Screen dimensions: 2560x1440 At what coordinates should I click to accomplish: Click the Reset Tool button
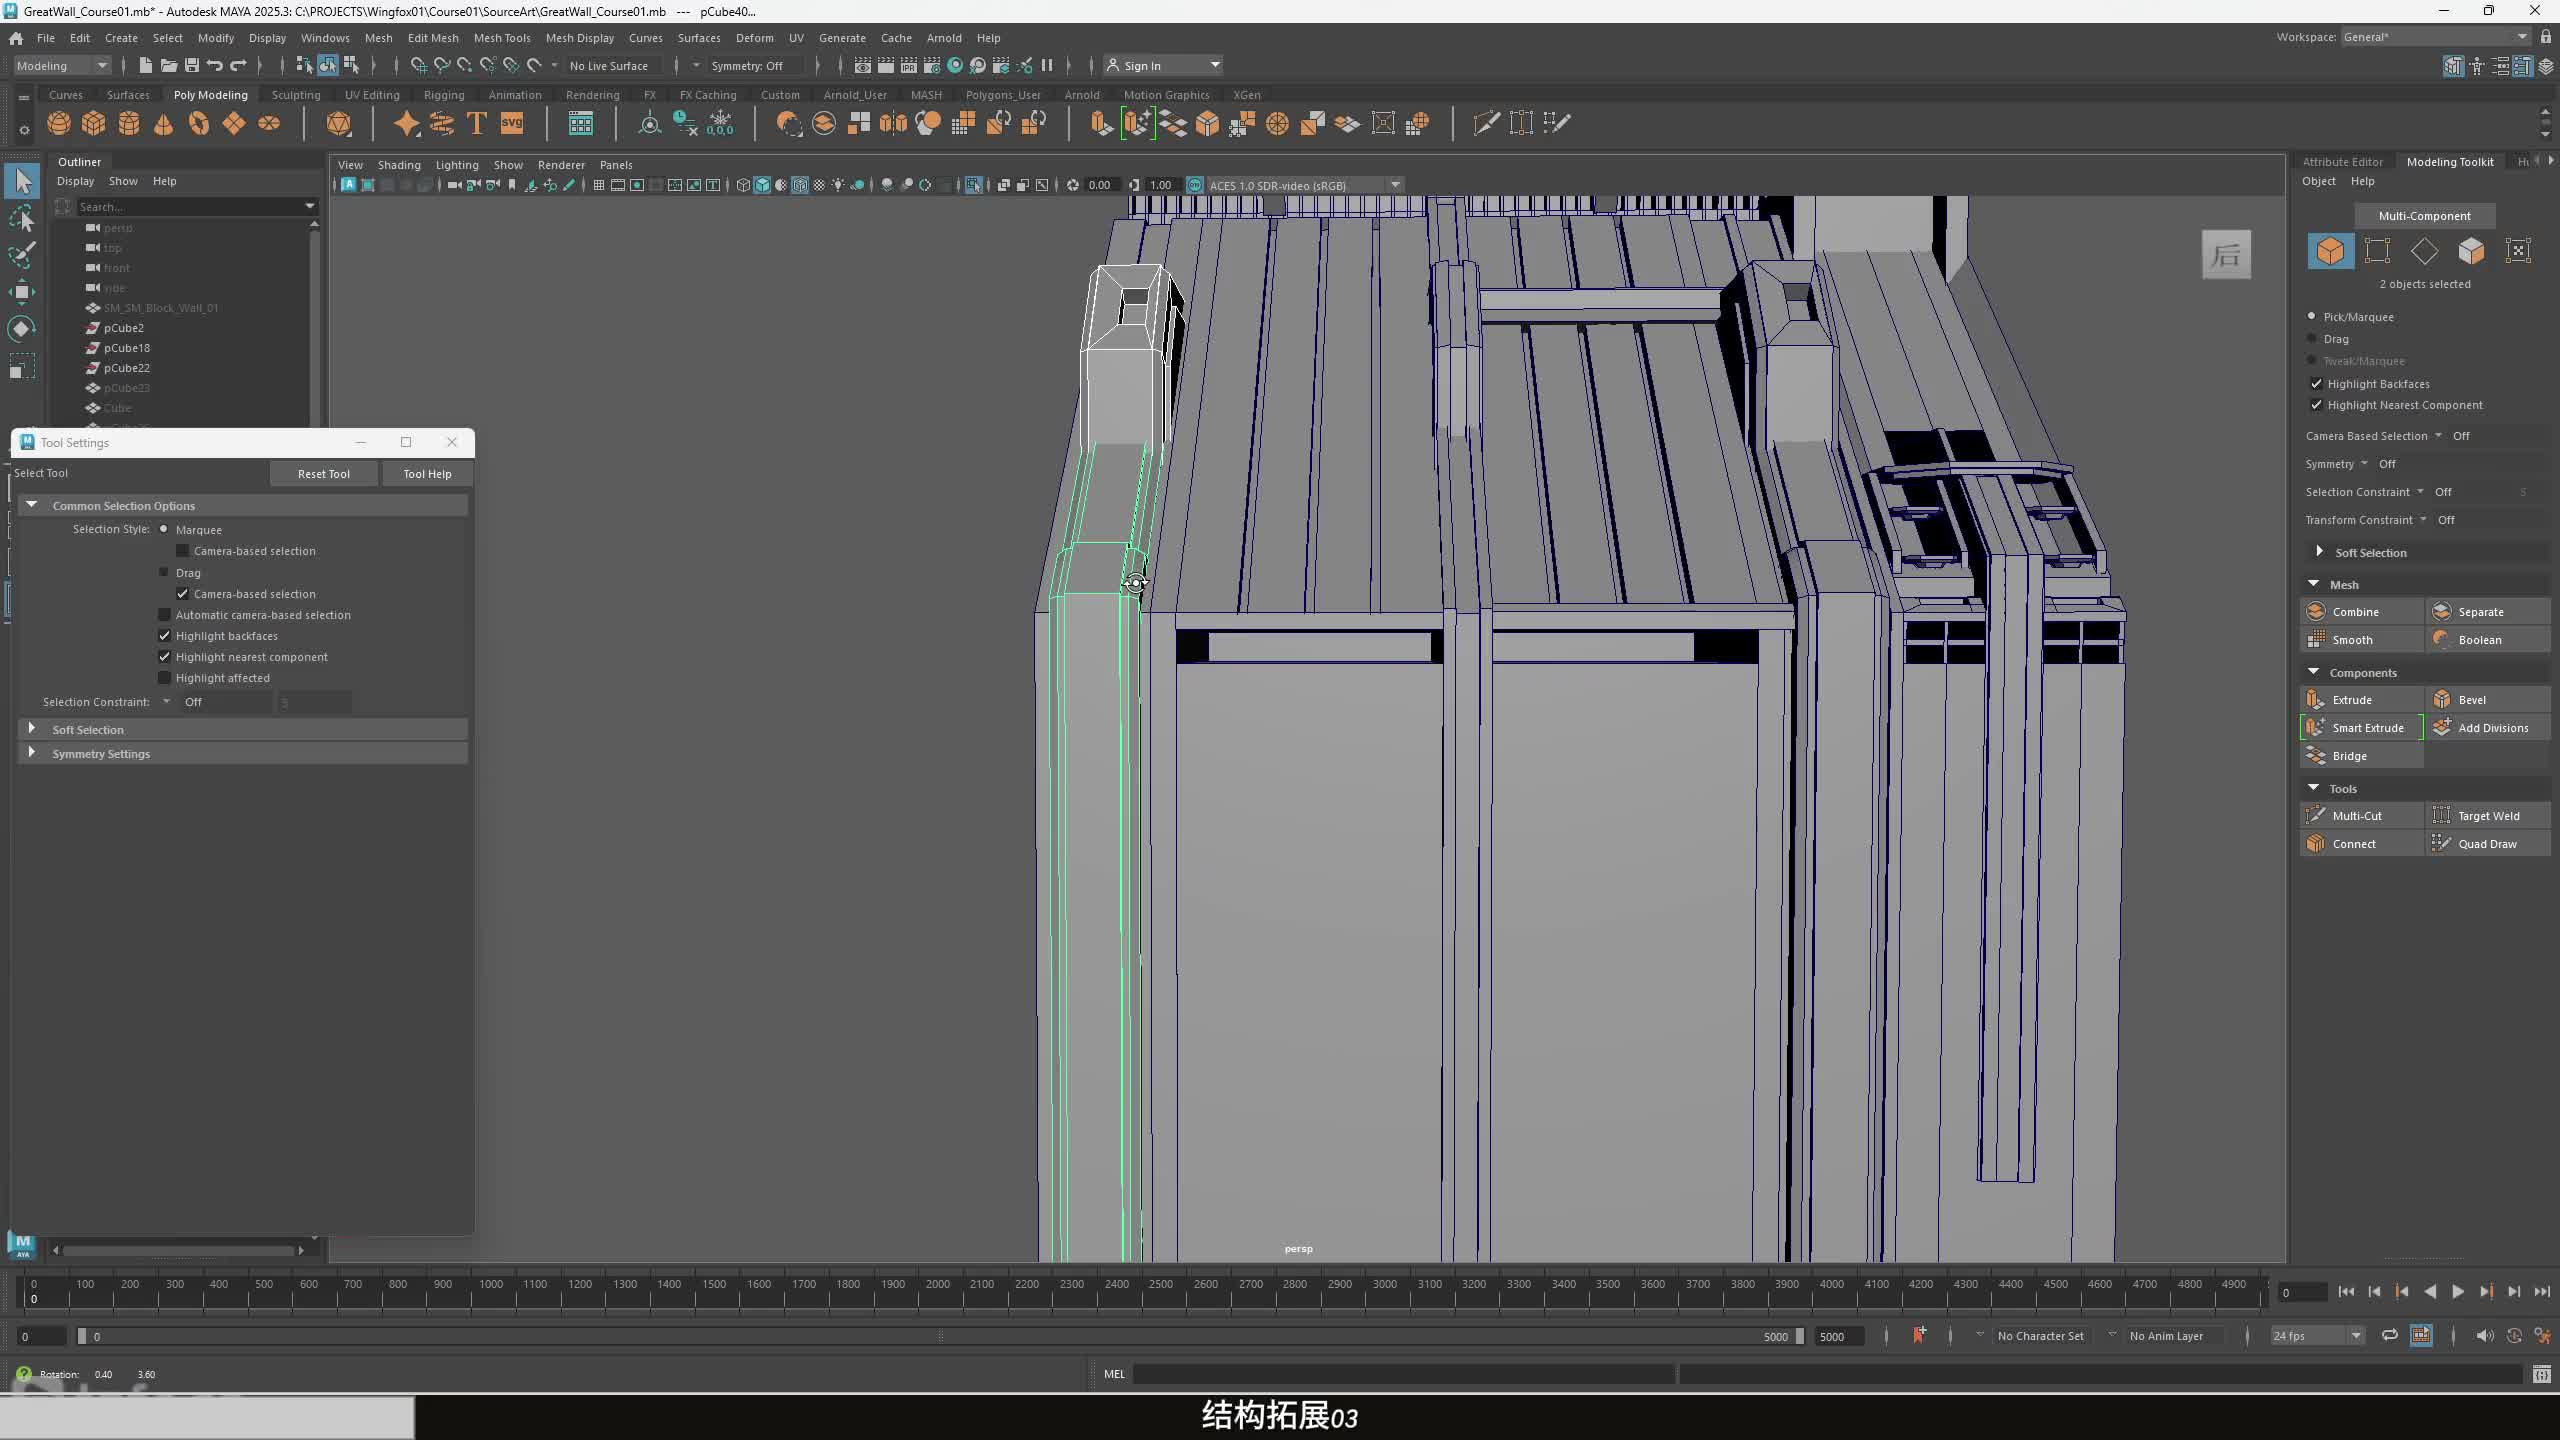[323, 474]
